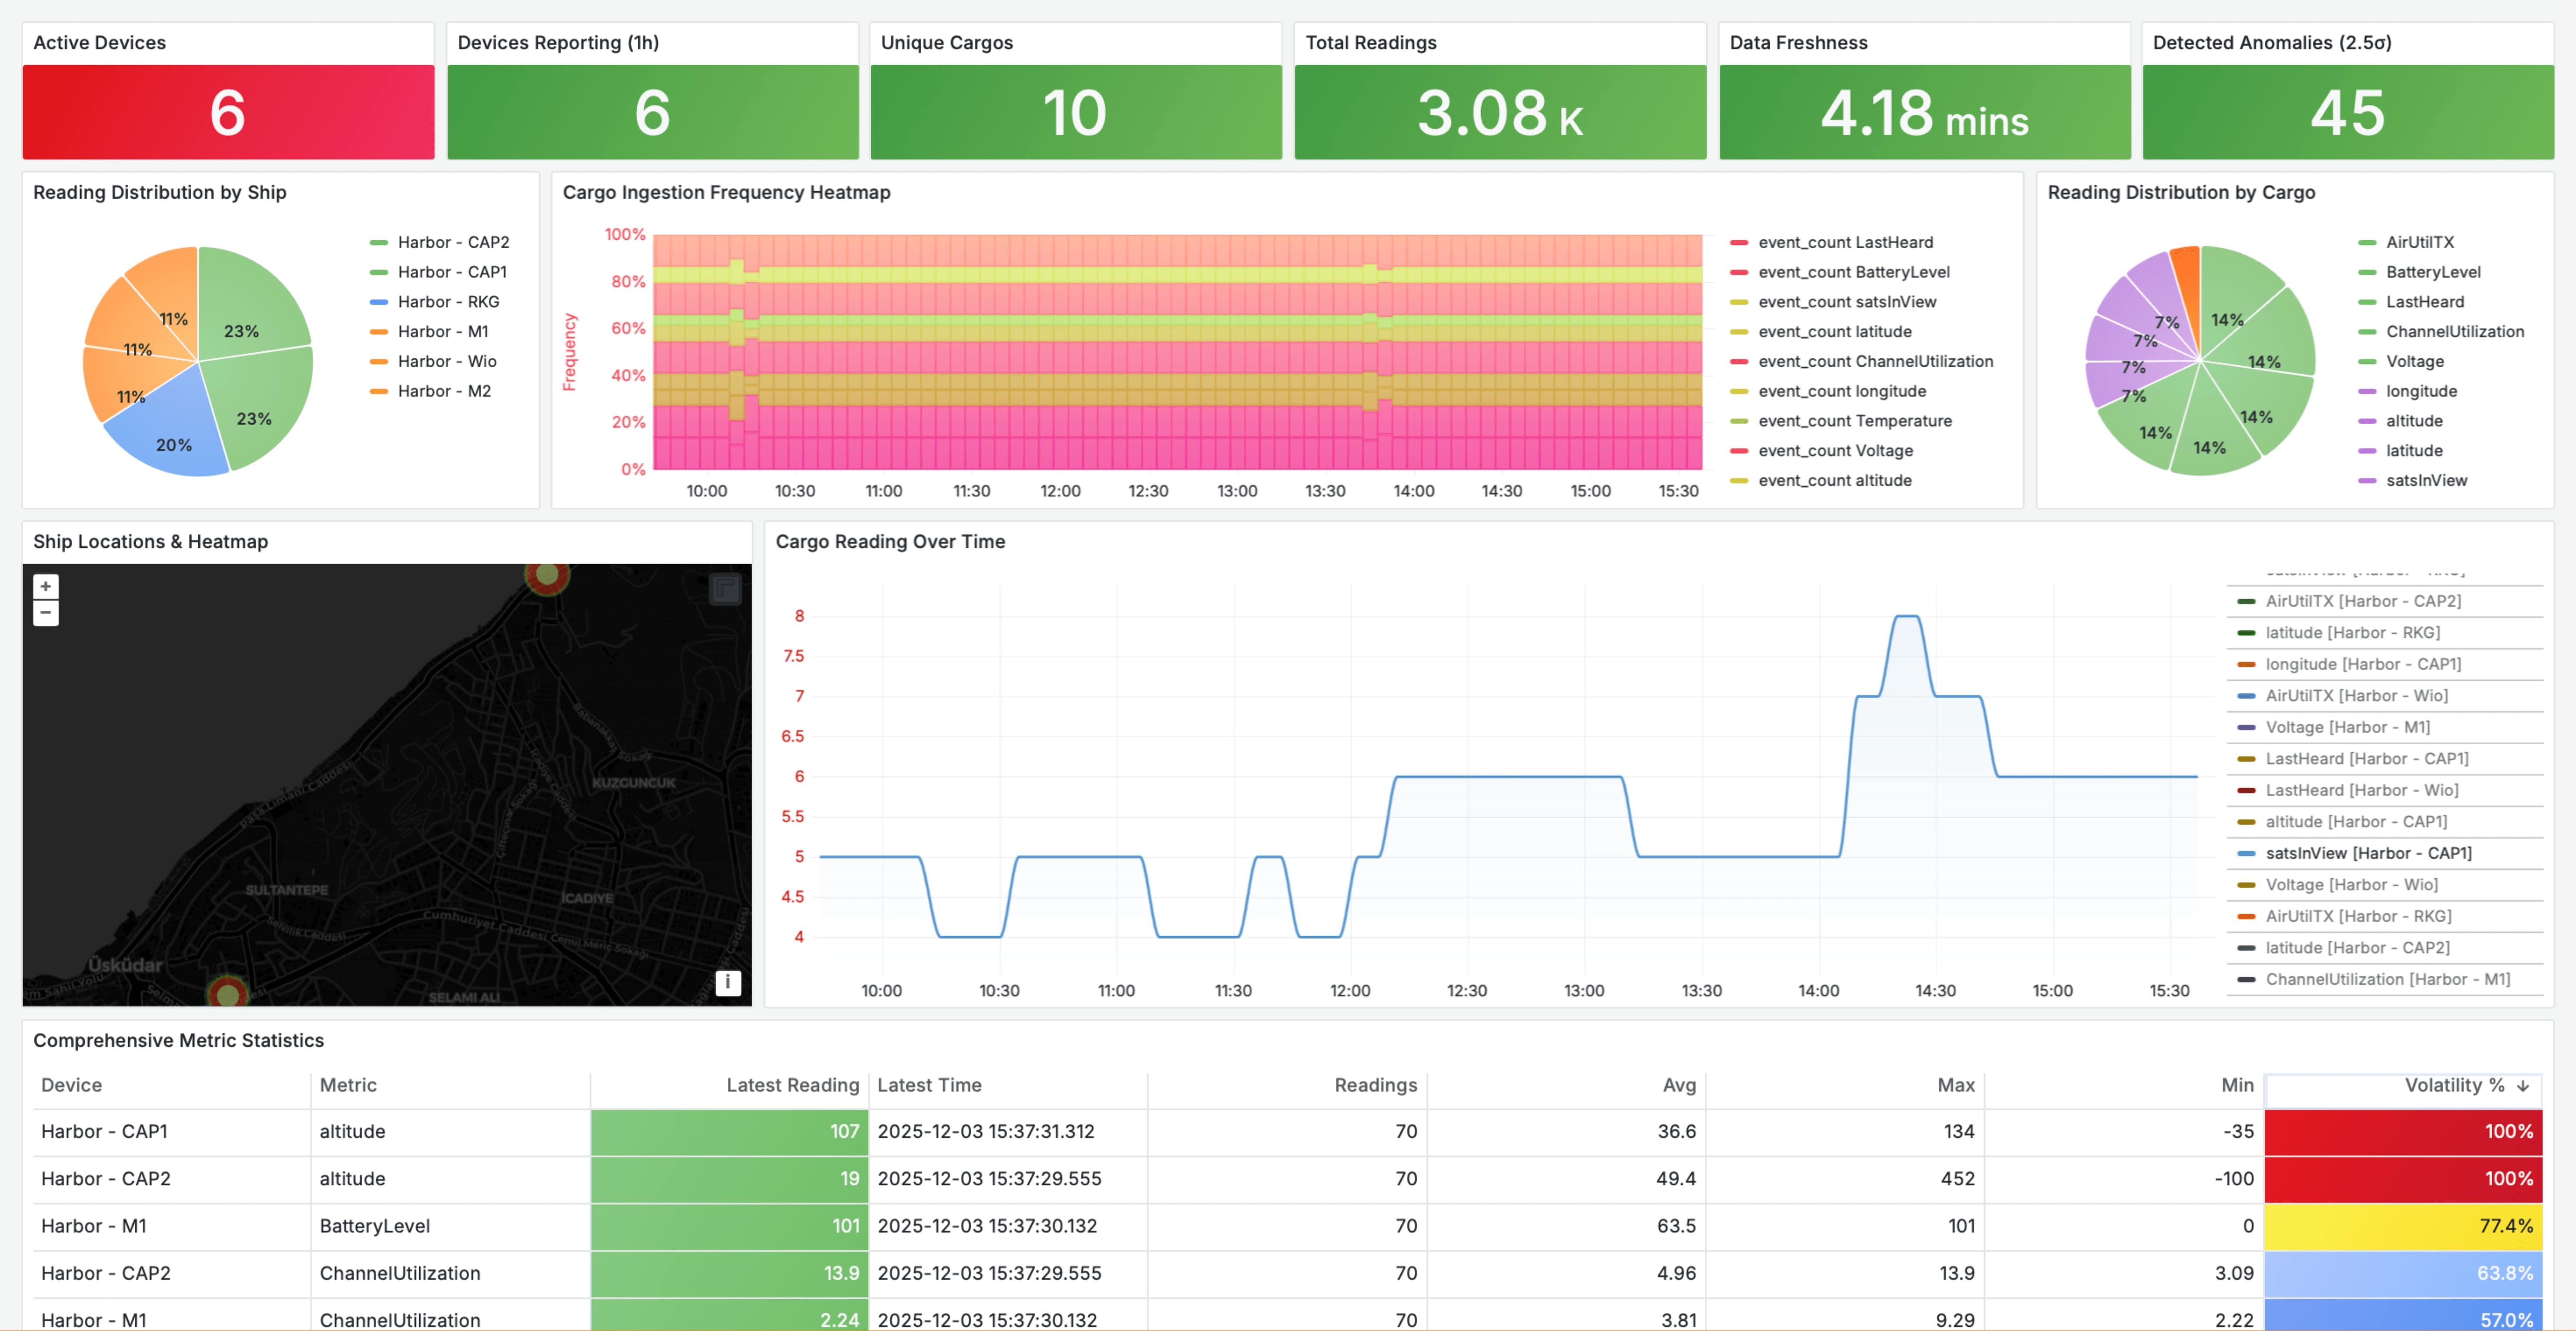Sort table by Latest Time column header
Screen dimensions: 2576x1331
click(x=929, y=1085)
